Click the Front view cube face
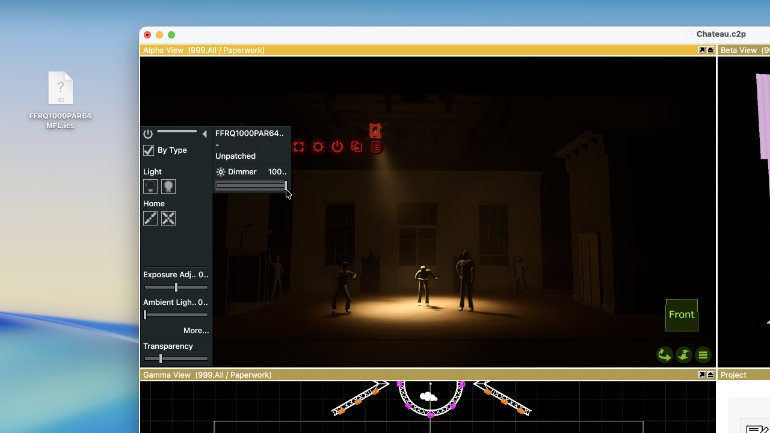This screenshot has width=770, height=433. (x=681, y=315)
